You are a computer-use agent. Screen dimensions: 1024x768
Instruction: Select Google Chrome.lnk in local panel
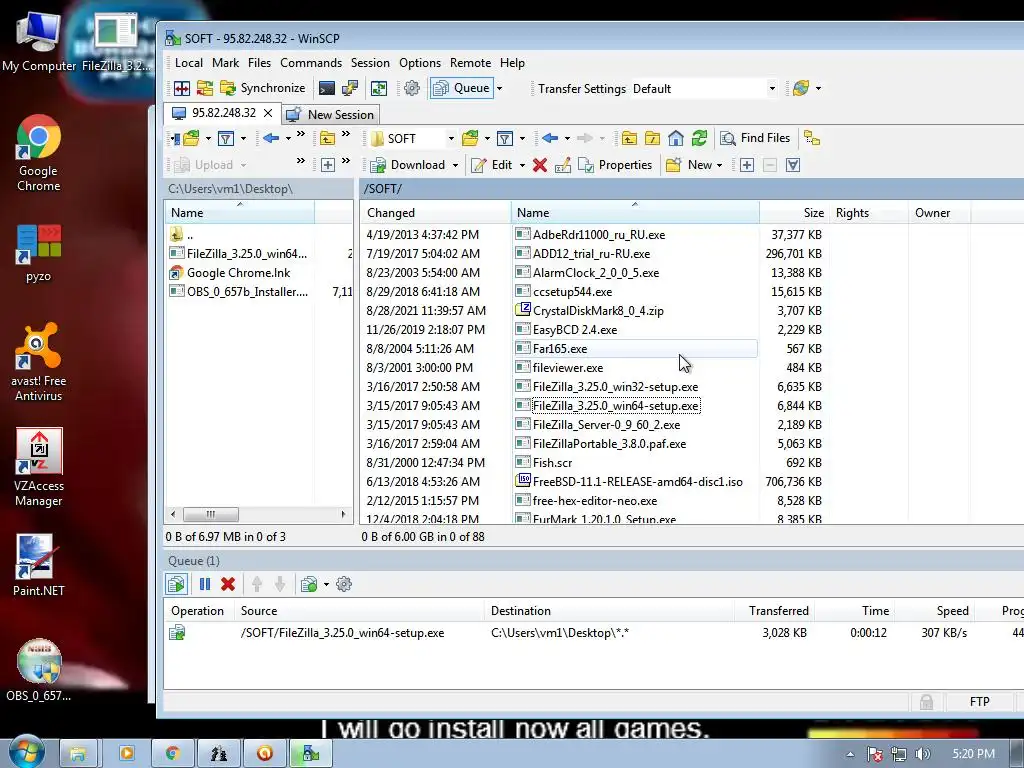pos(238,273)
